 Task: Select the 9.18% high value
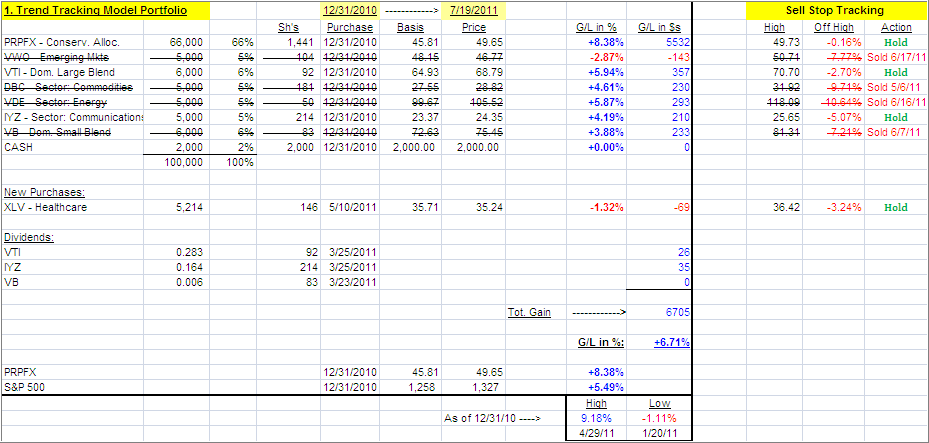597,418
